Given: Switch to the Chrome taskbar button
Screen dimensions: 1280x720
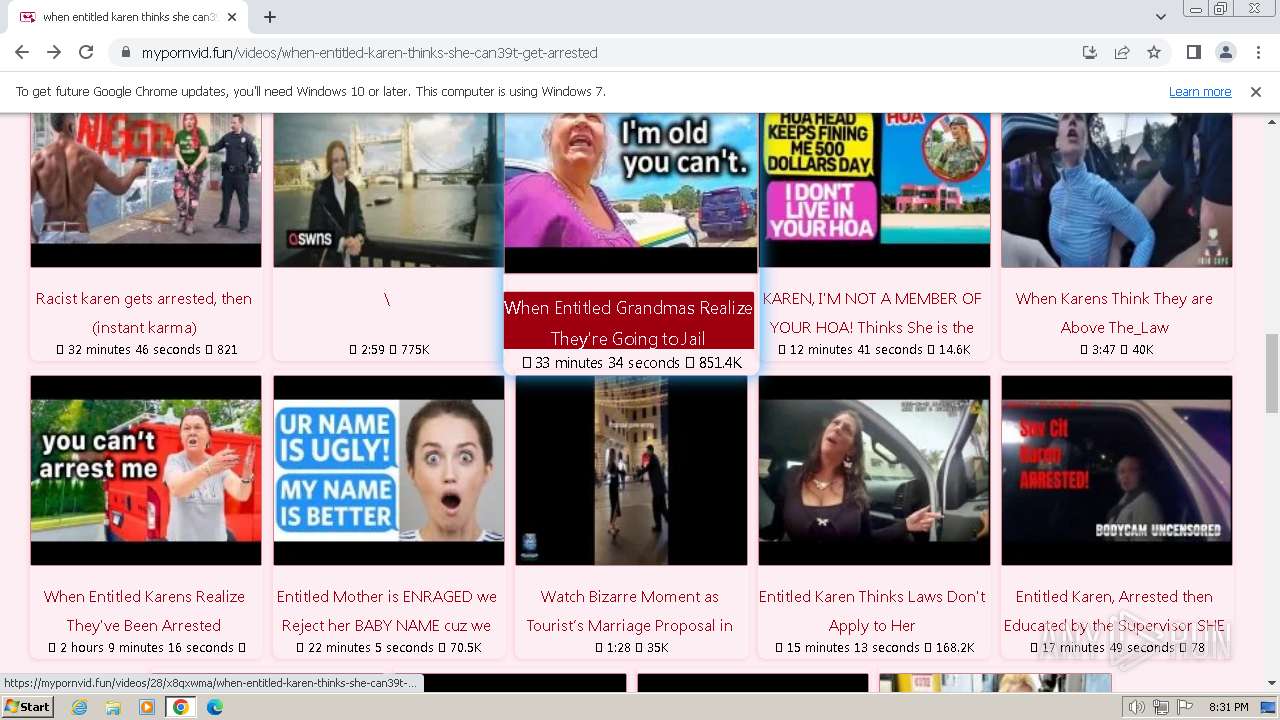Looking at the screenshot, I should tap(181, 707).
